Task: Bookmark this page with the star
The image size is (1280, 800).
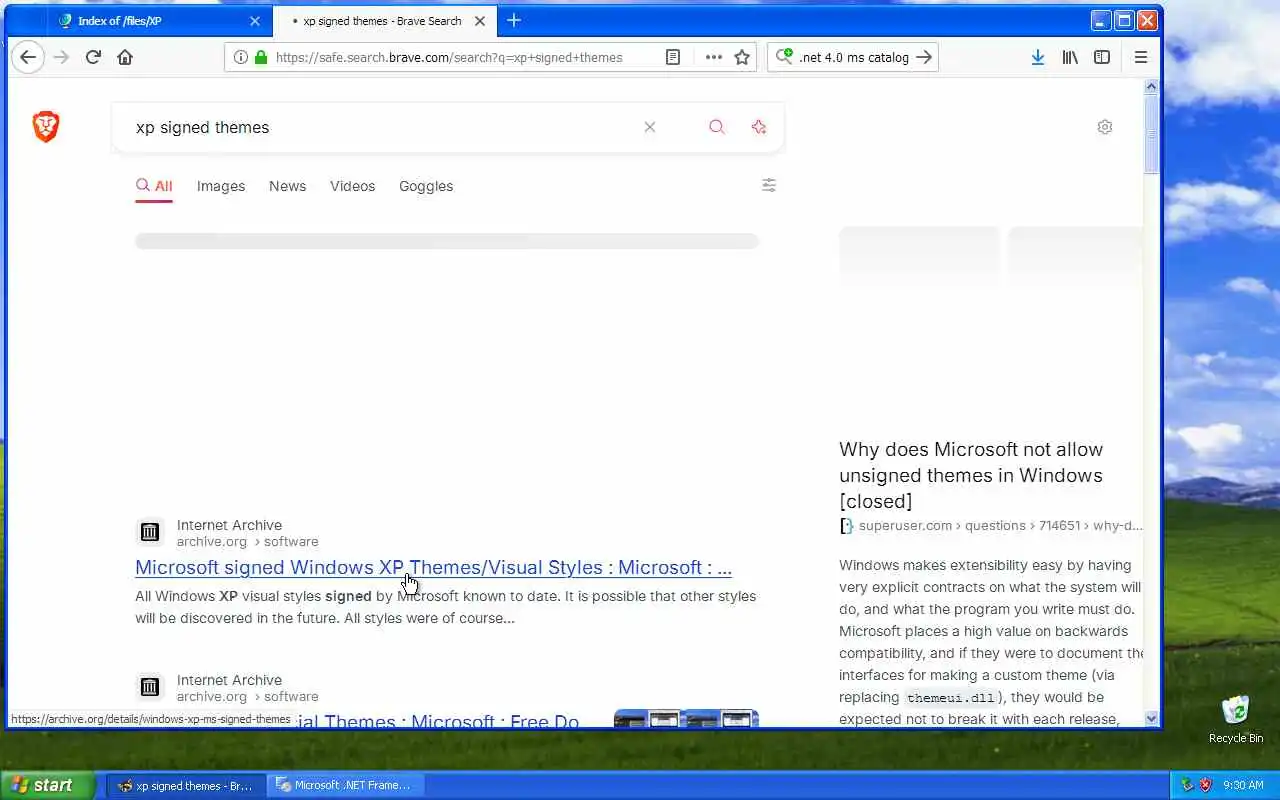Action: point(742,57)
